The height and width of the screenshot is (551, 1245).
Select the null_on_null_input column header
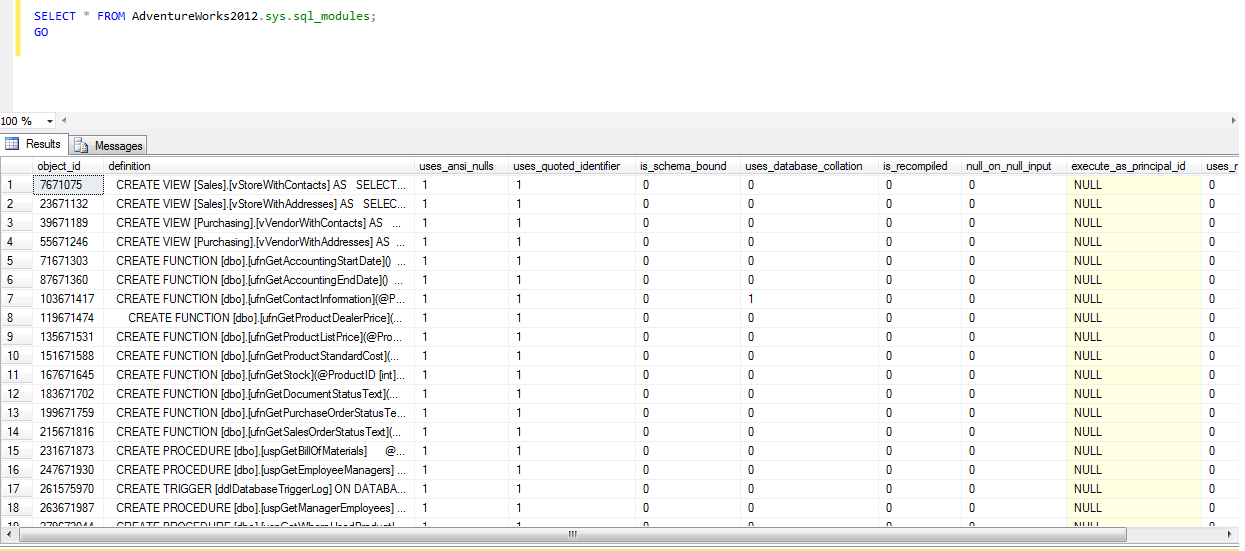[x=1013, y=166]
